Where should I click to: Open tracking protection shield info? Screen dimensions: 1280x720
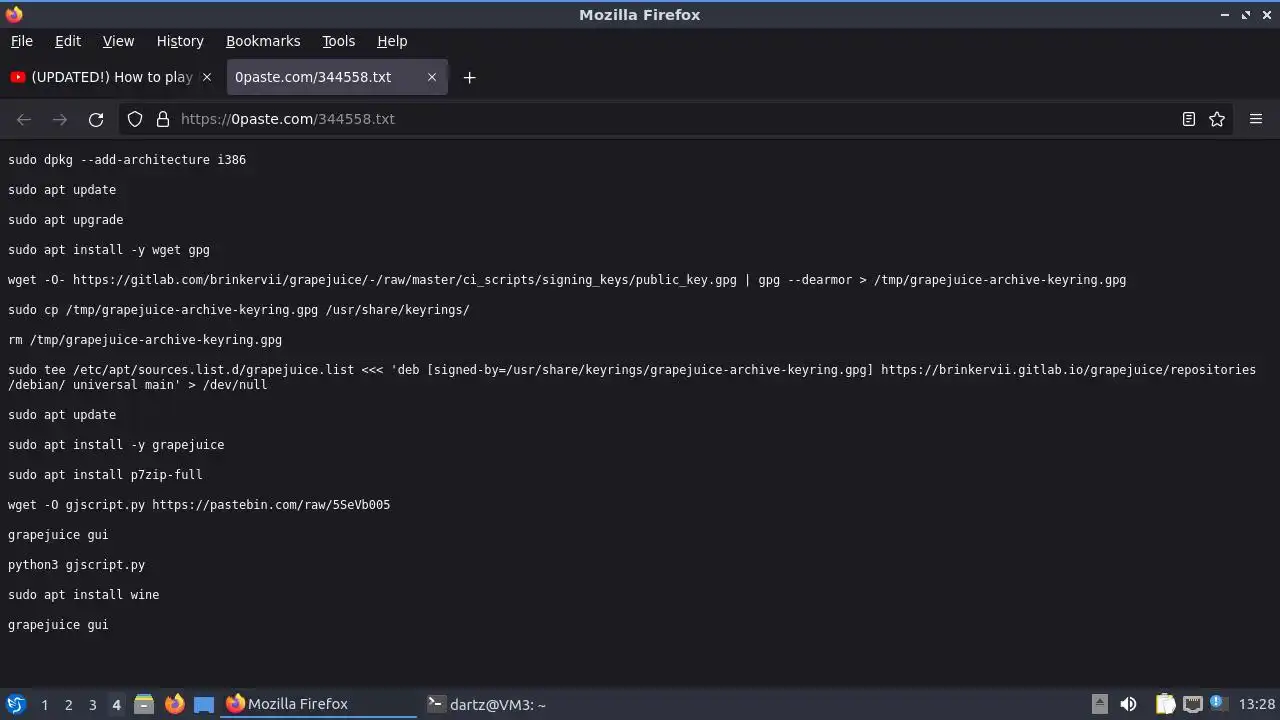[x=135, y=119]
